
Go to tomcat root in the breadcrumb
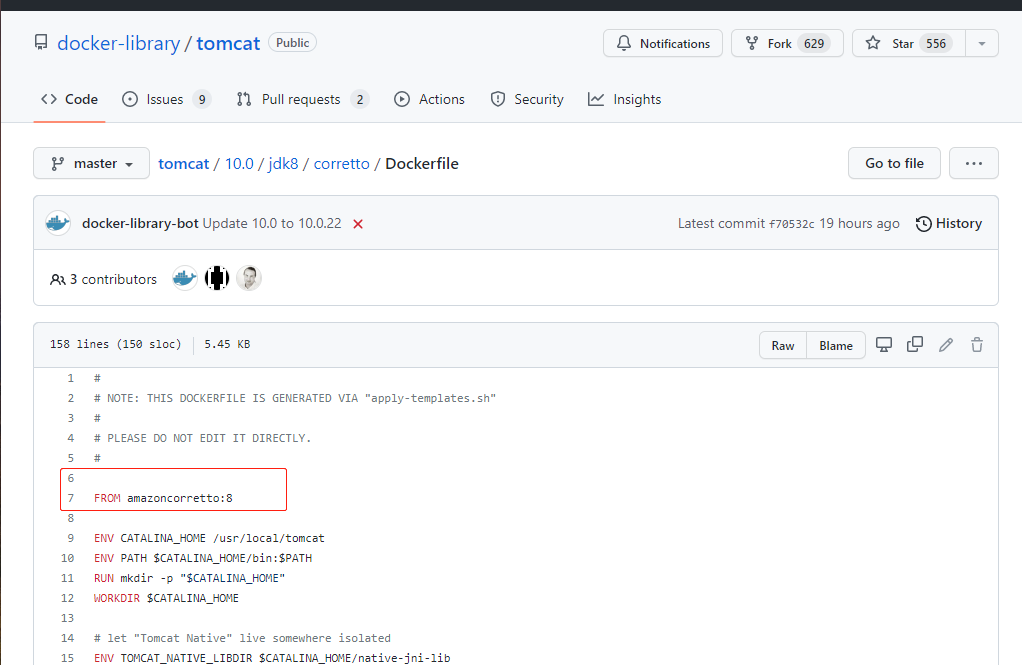184,164
